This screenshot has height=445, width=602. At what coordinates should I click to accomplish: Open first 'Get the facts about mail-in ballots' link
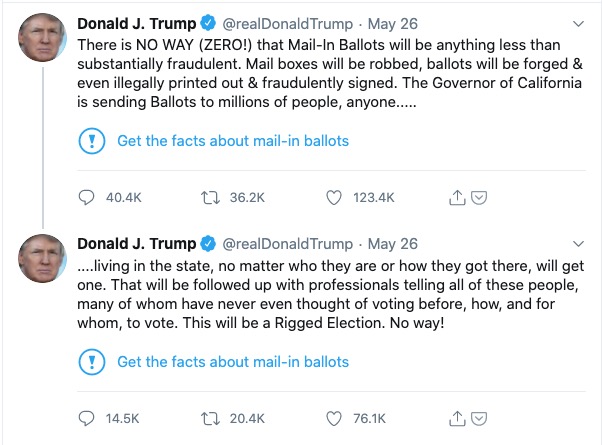click(232, 141)
